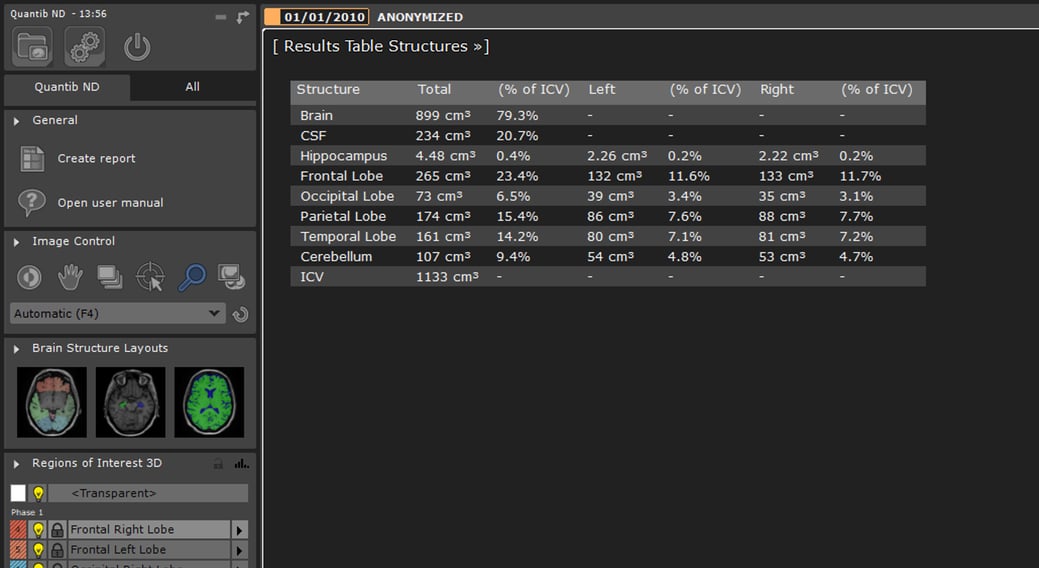Switch to the All tab
This screenshot has width=1039, height=568.
point(192,87)
